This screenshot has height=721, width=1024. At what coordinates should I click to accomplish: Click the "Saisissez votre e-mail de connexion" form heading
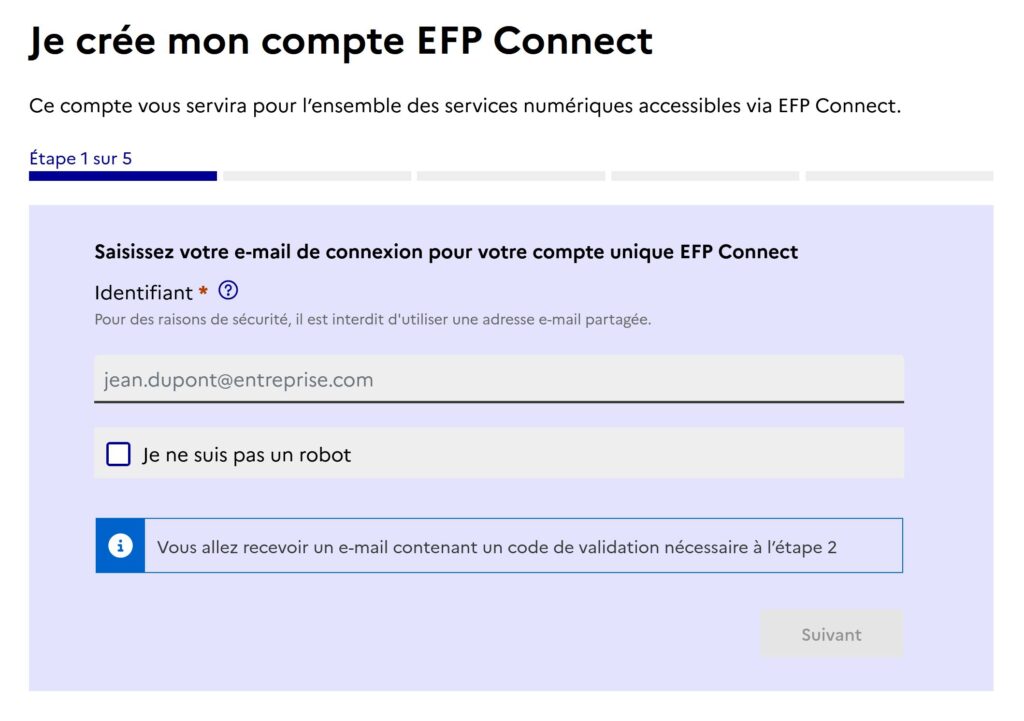pos(446,252)
